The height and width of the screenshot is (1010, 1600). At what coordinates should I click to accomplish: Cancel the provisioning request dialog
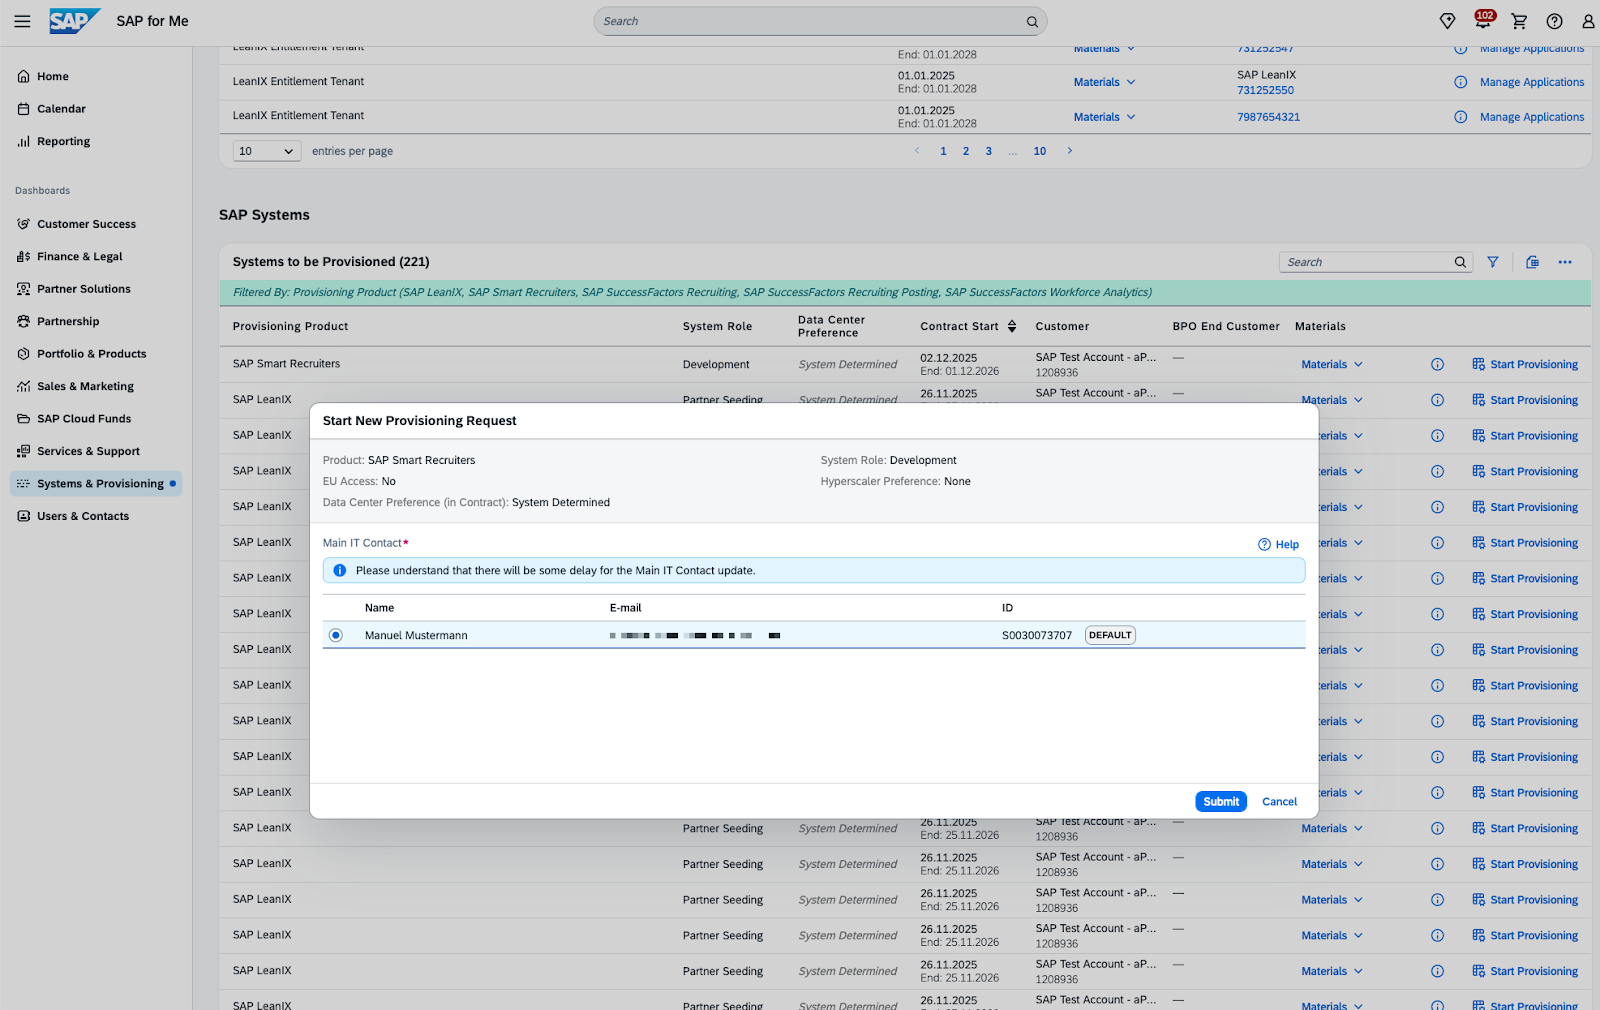coord(1279,802)
